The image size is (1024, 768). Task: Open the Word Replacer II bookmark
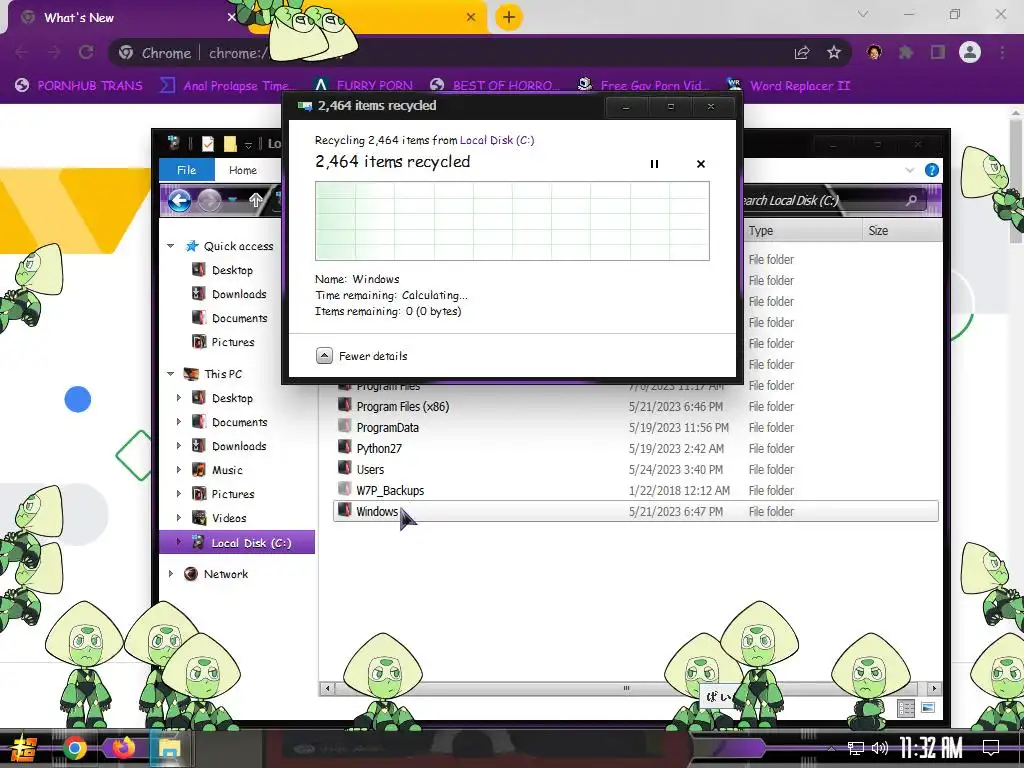789,86
